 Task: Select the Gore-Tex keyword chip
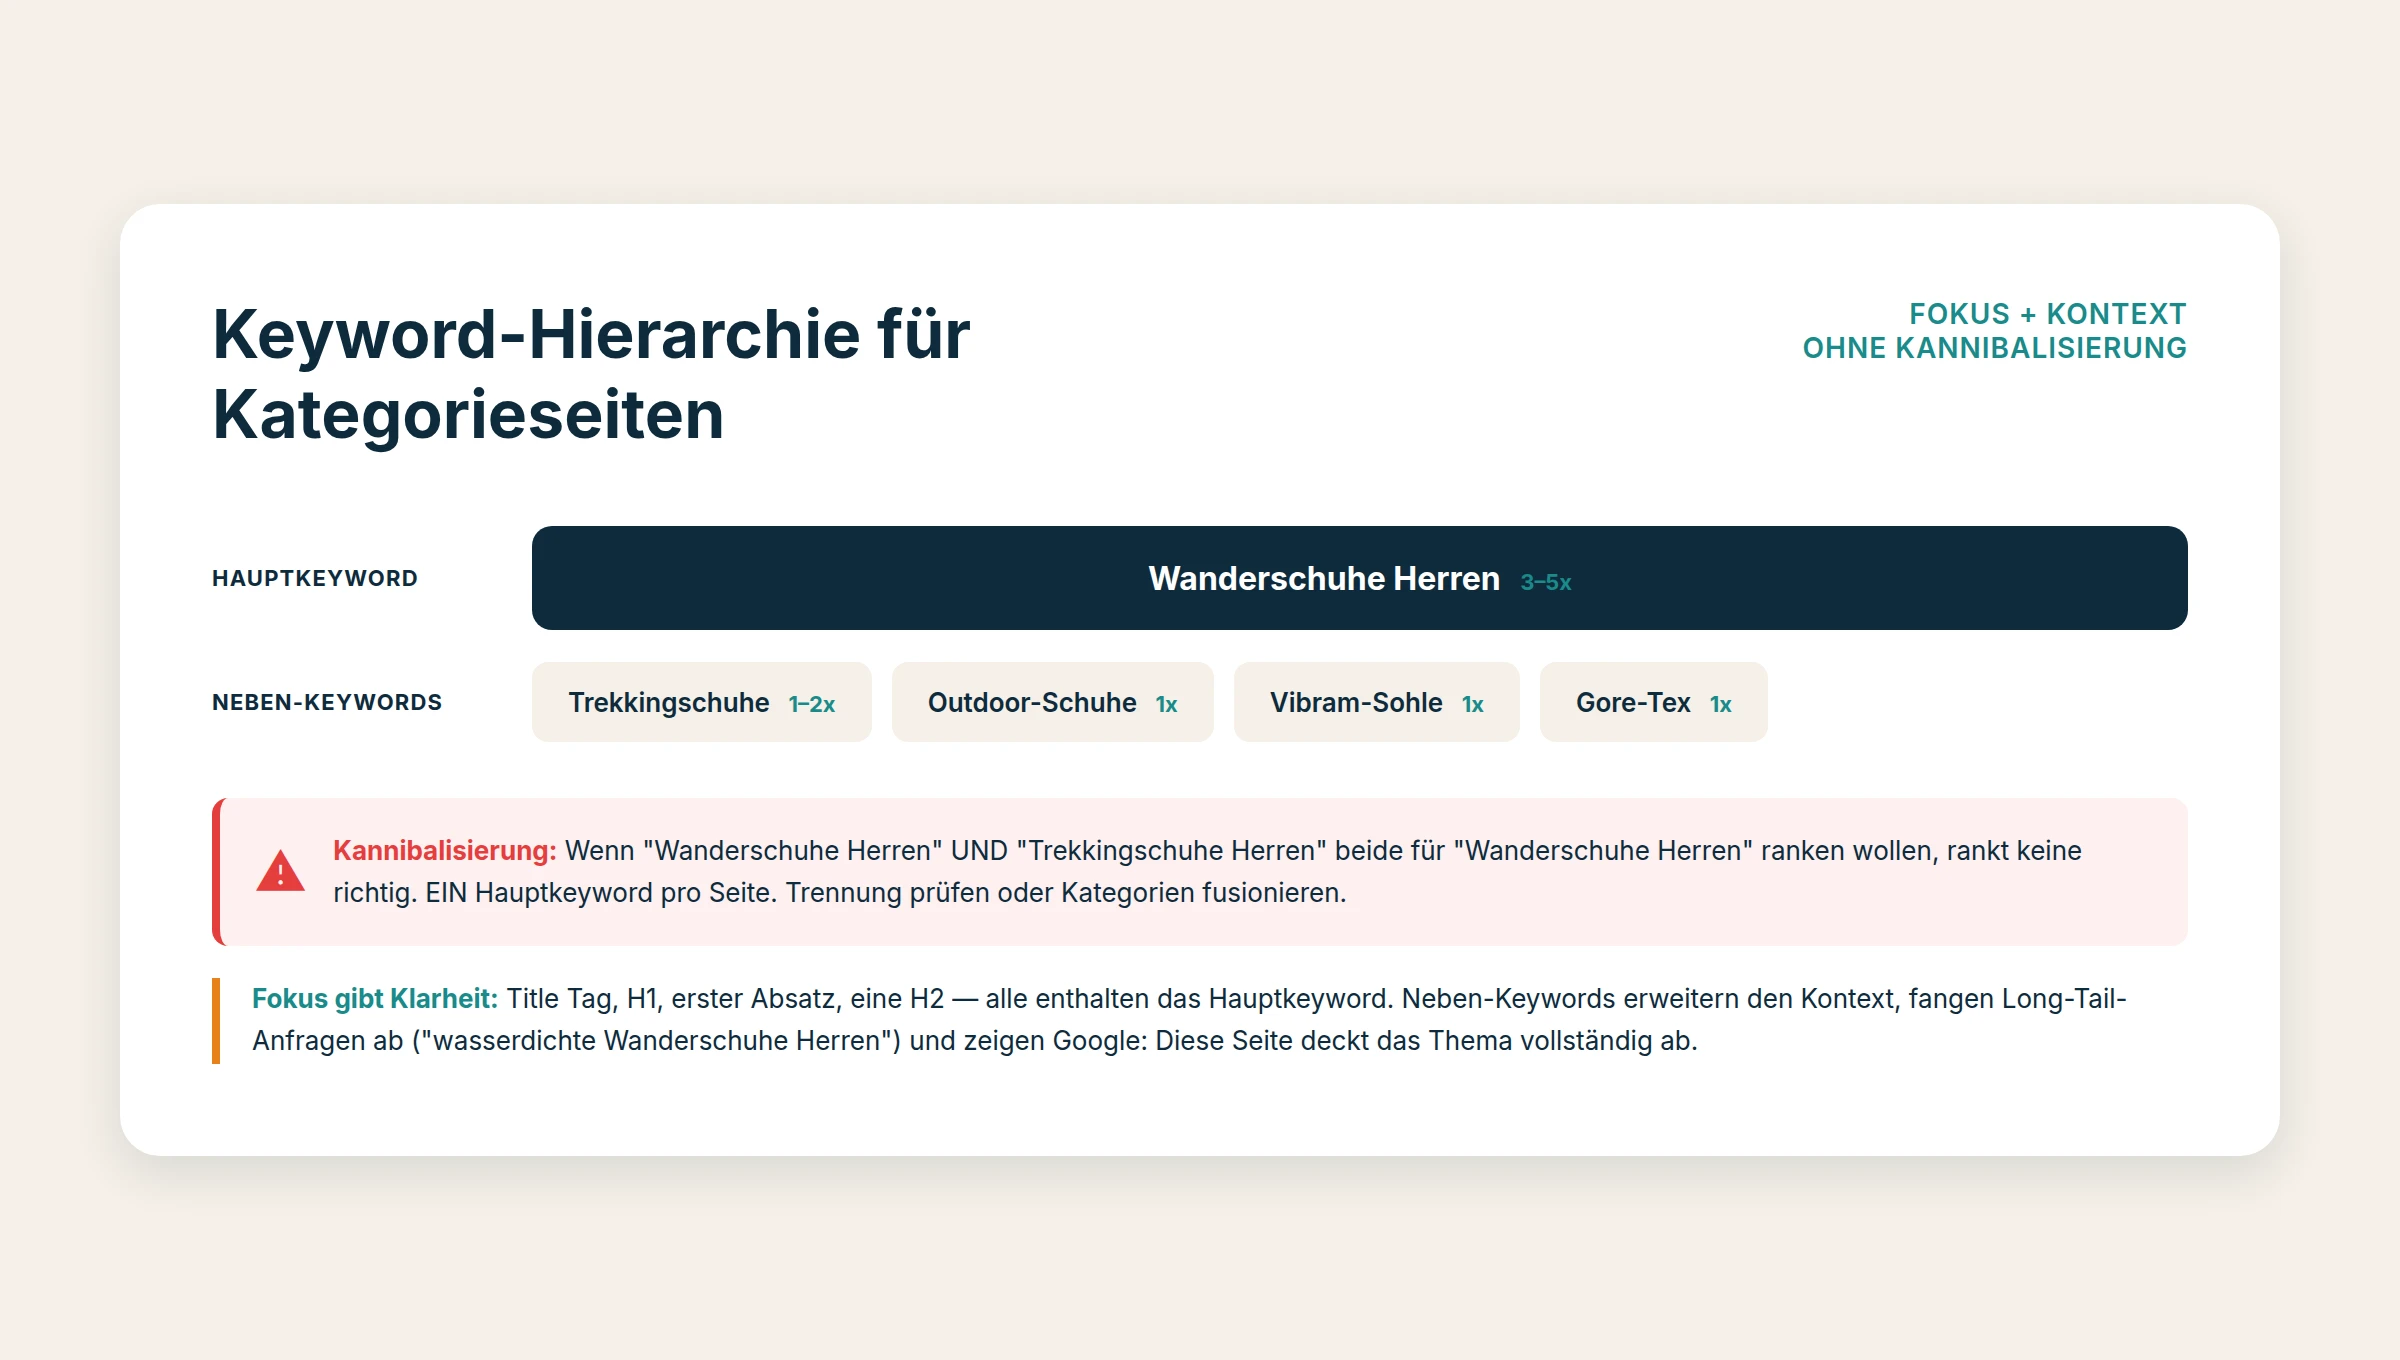point(1653,702)
